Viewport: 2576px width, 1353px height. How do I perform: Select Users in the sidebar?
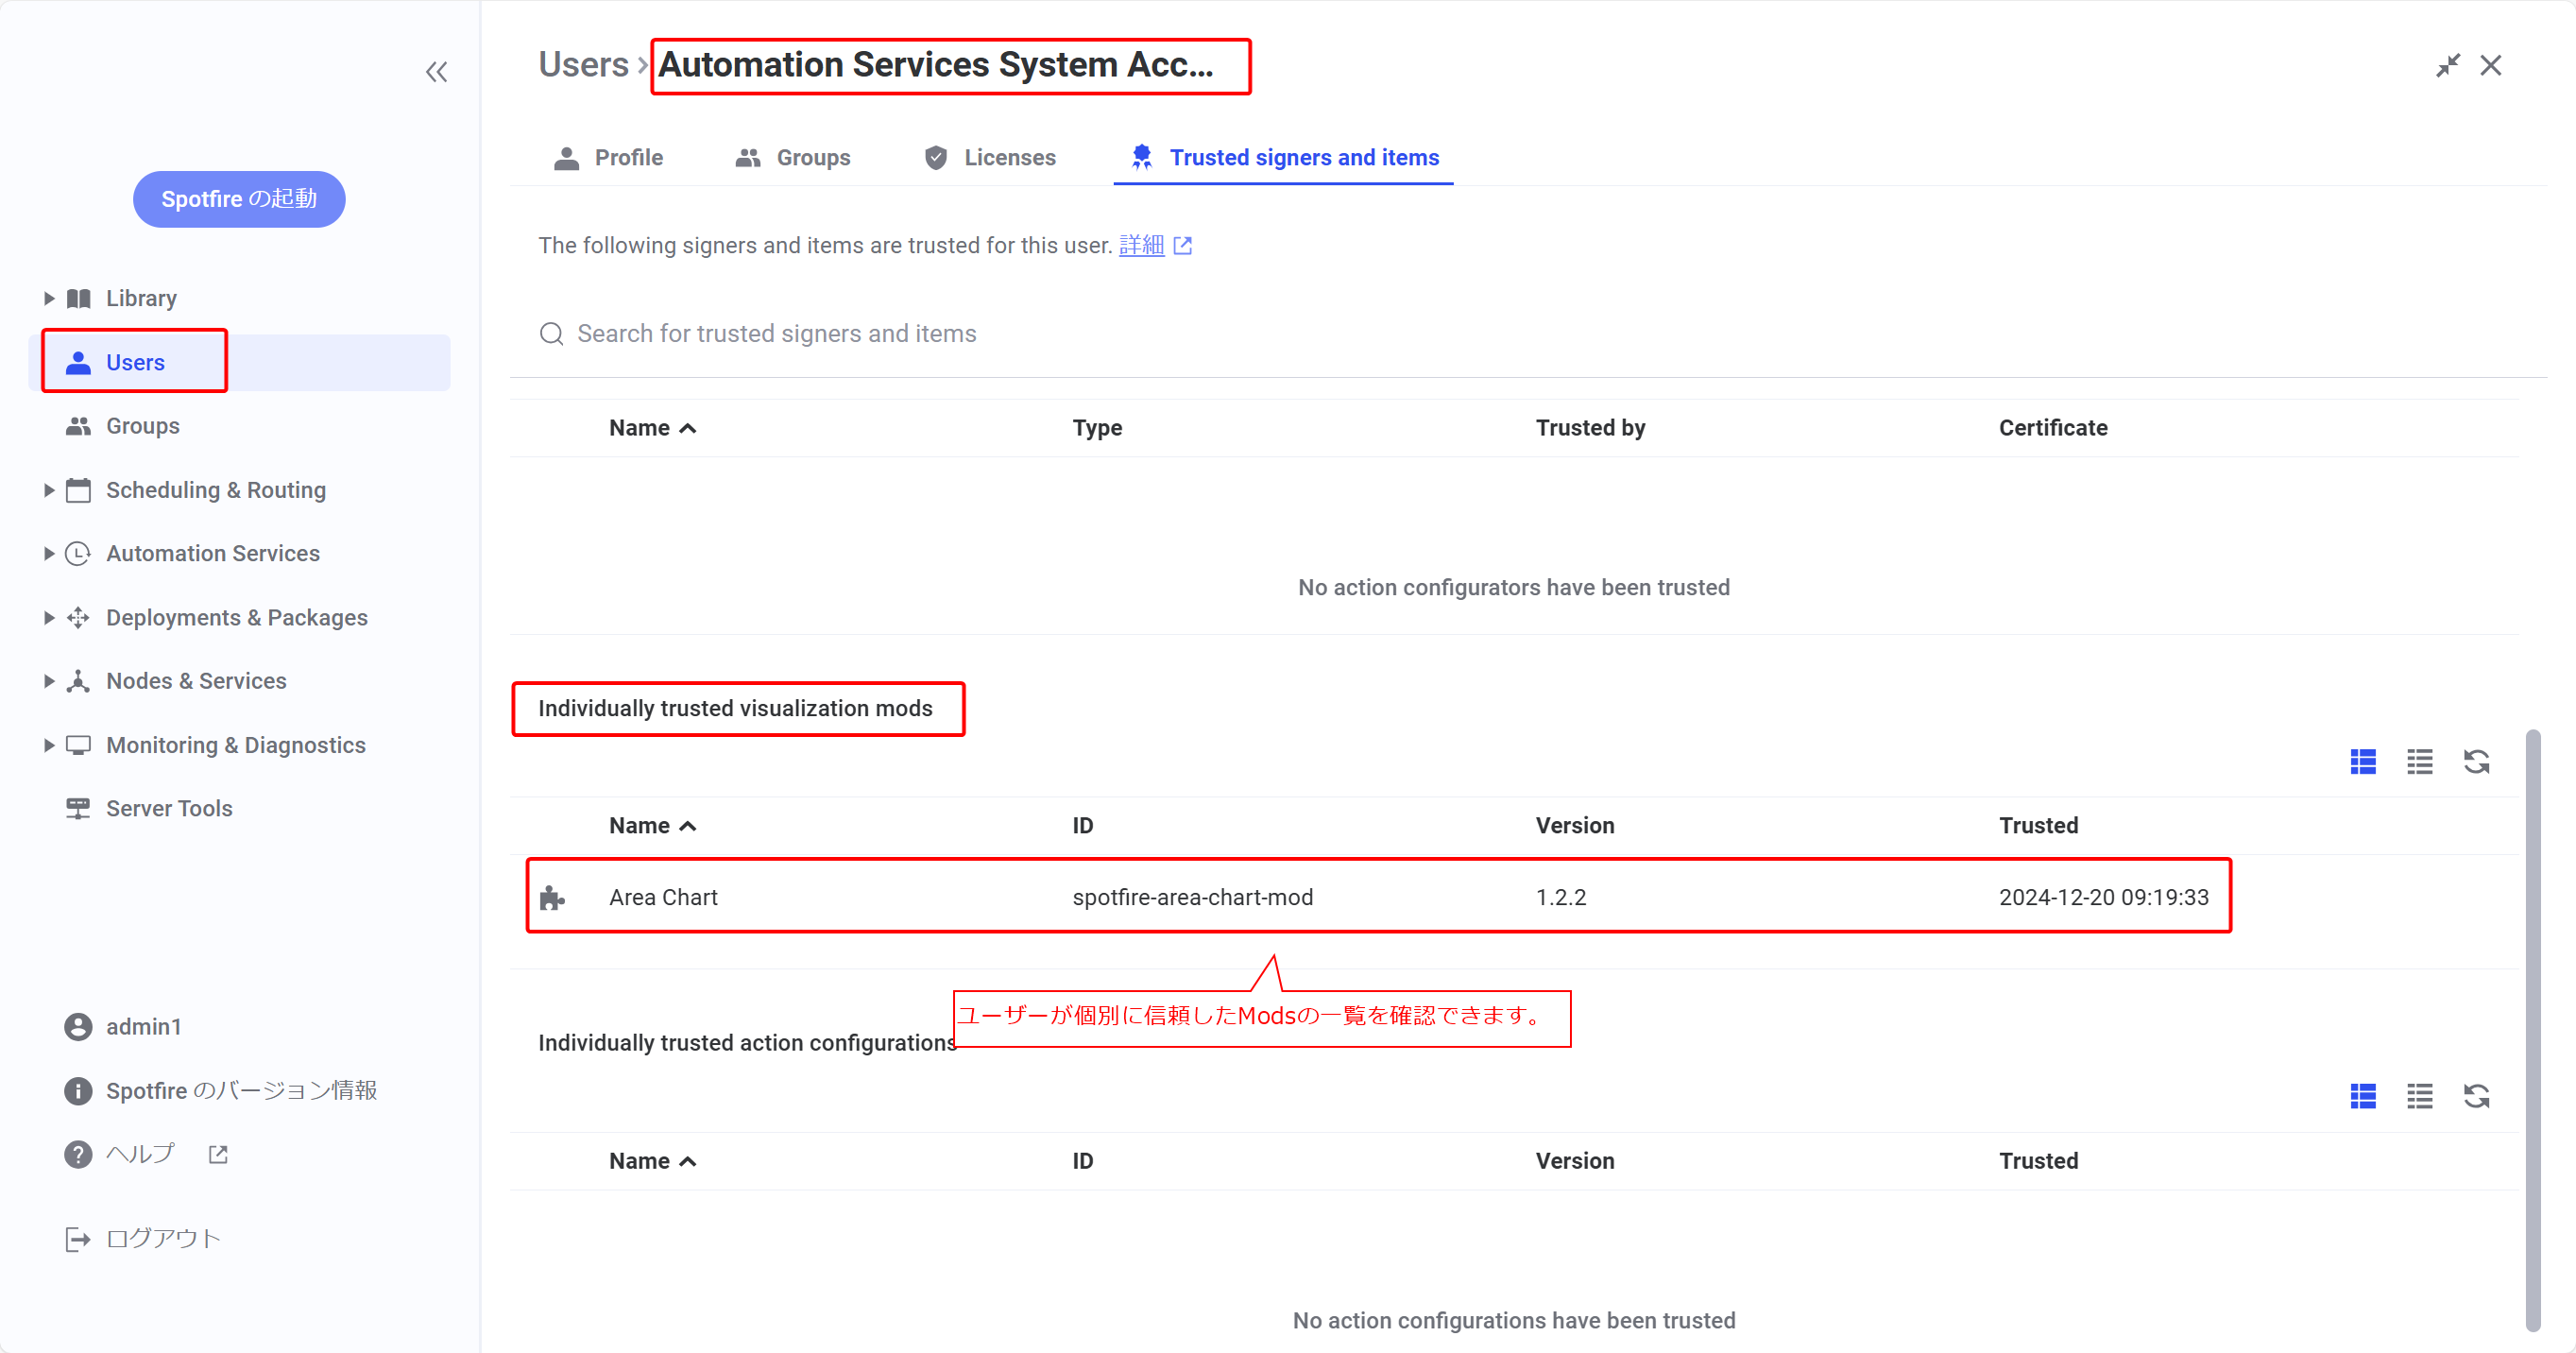point(240,362)
